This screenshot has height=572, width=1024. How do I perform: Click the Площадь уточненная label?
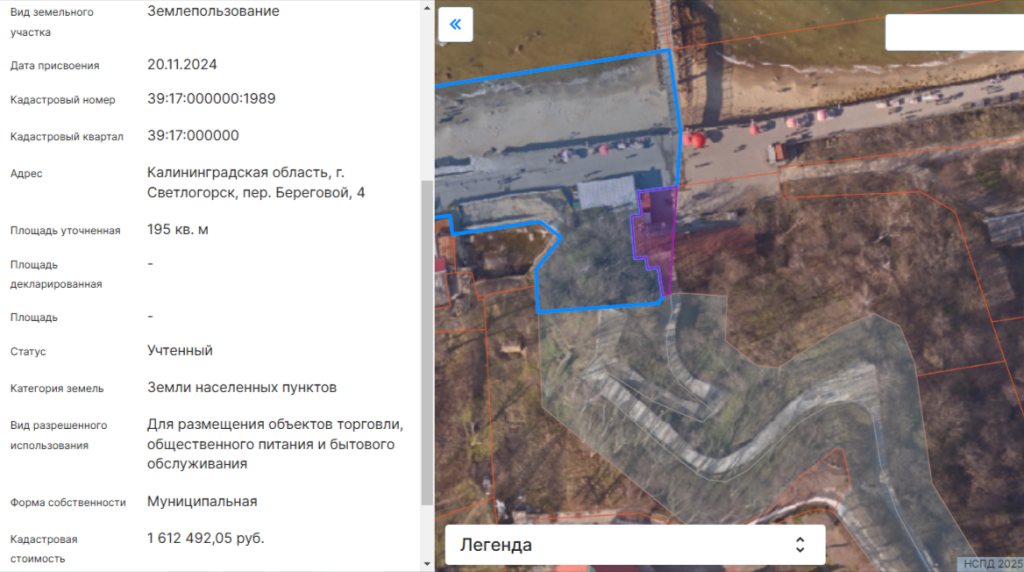65,230
